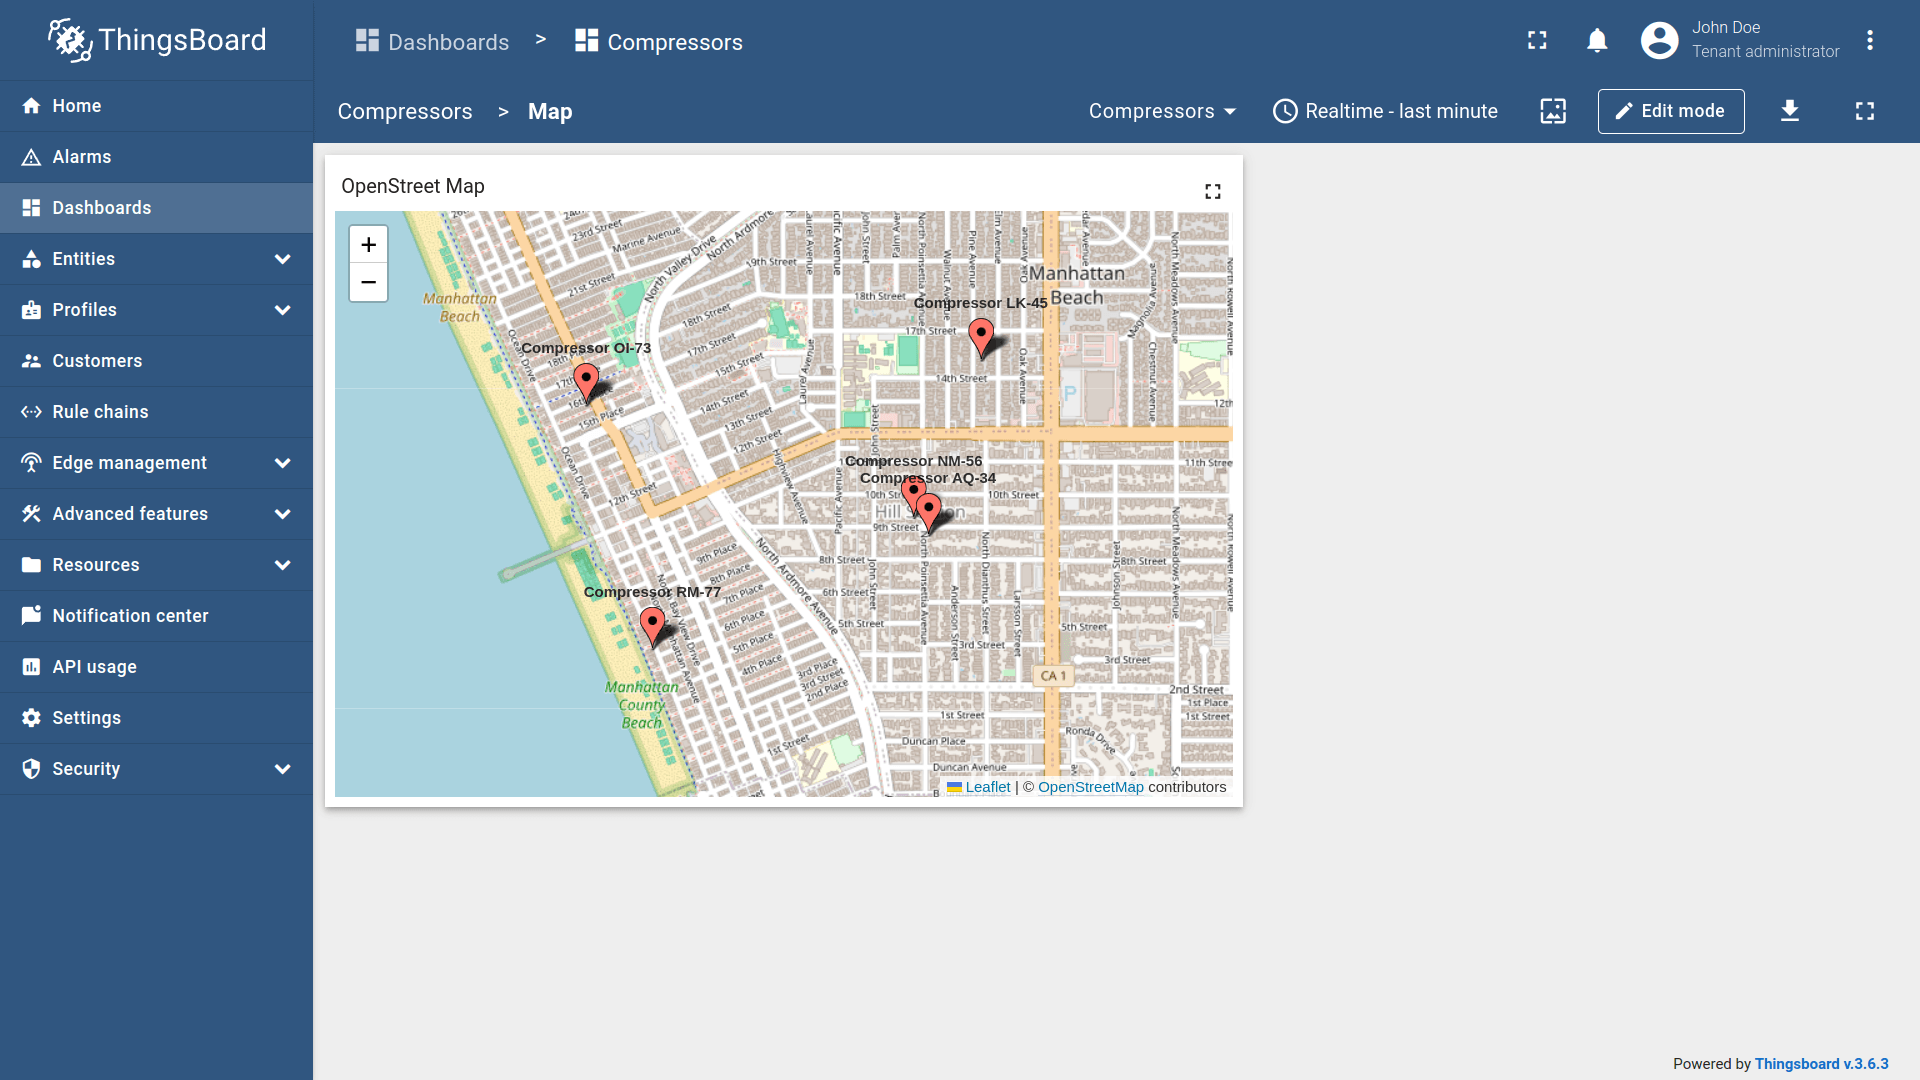Open Rule chains from the sidebar
Screen dimensions: 1920x1080
(x=100, y=412)
